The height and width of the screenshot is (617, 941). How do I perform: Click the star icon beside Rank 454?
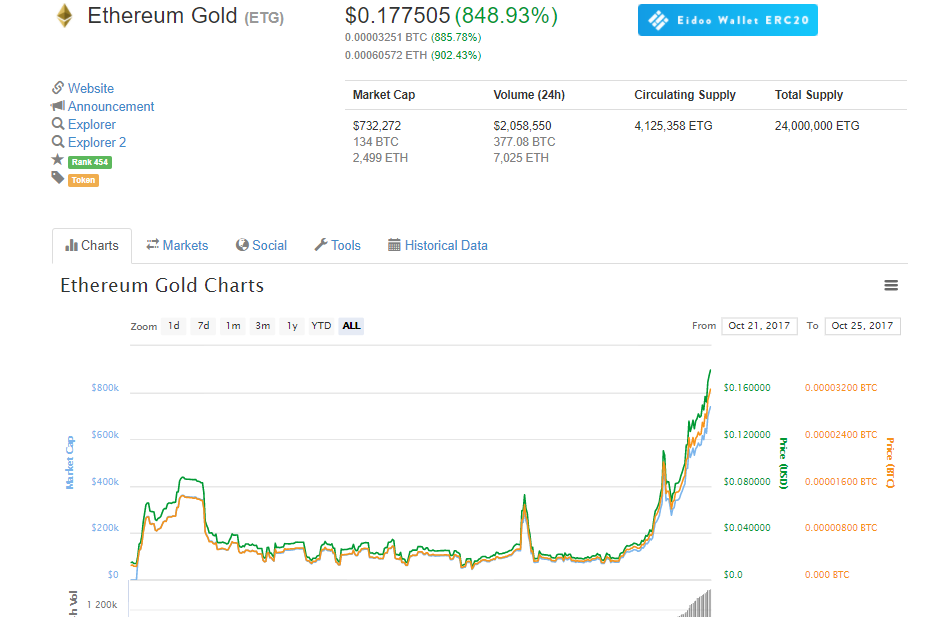coord(58,160)
